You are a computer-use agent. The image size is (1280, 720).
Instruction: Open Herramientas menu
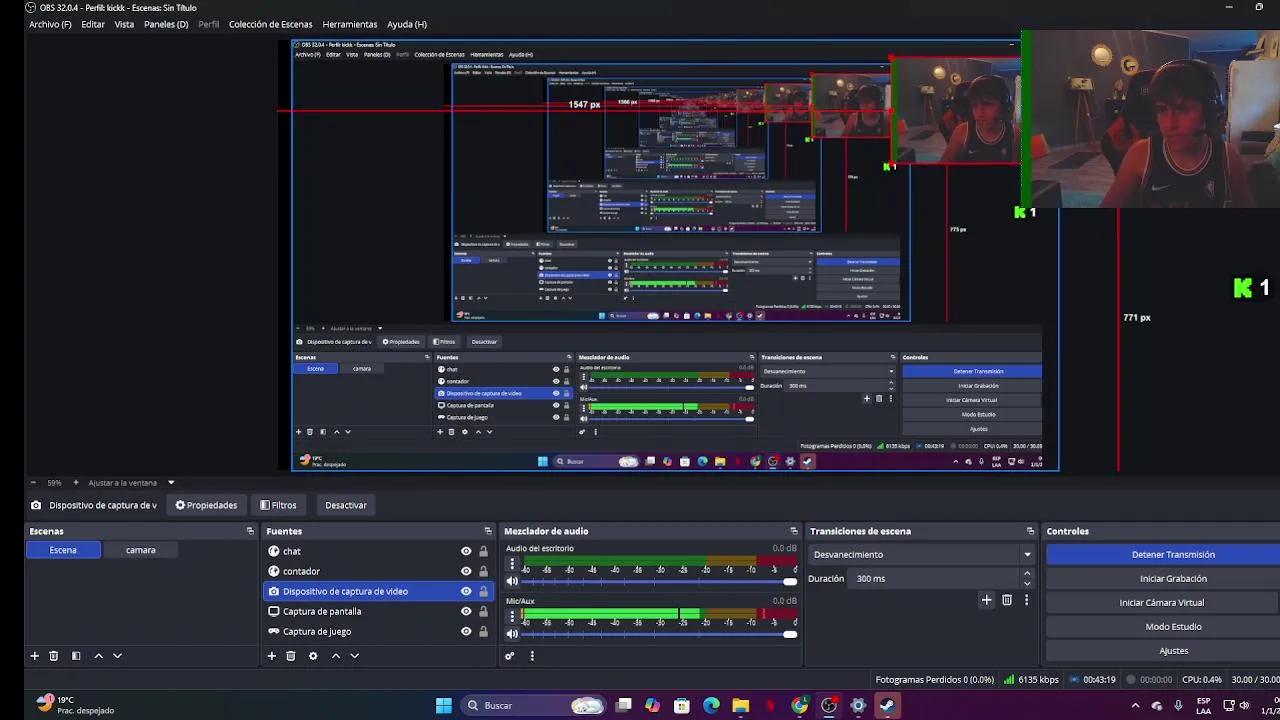[350, 24]
